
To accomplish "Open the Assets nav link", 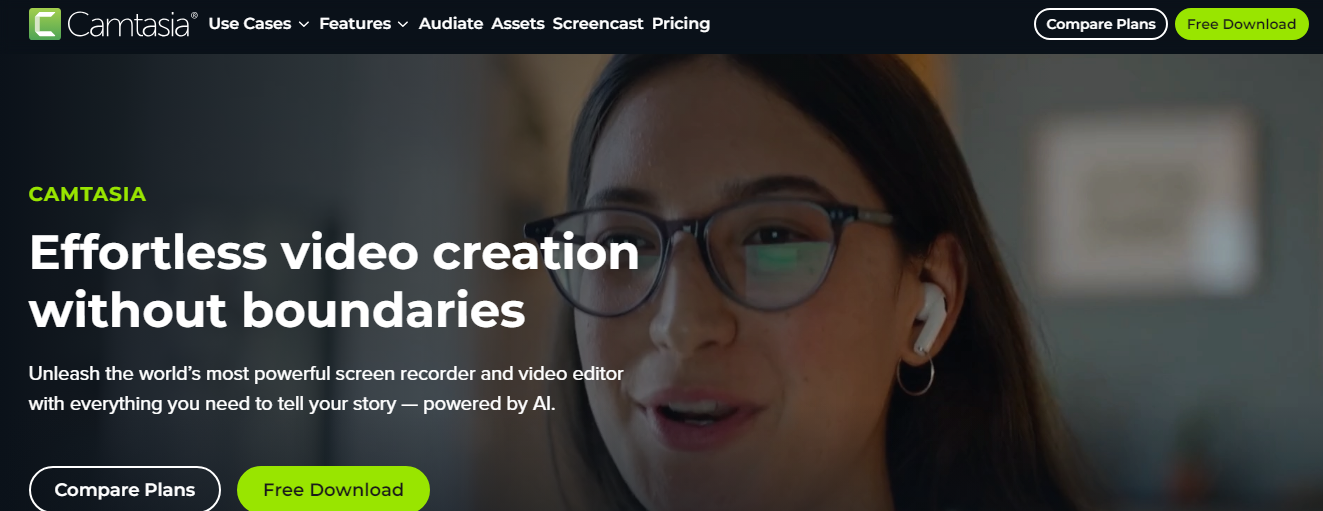I will tap(518, 24).
